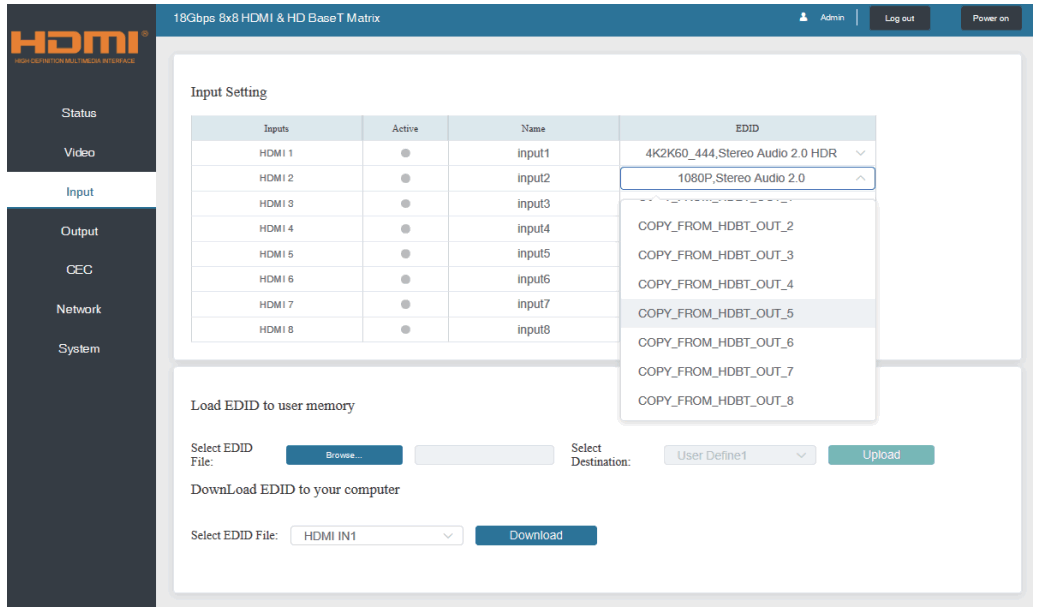This screenshot has height=613, width=1041.
Task: Log out of the admin session
Action: pos(898,17)
